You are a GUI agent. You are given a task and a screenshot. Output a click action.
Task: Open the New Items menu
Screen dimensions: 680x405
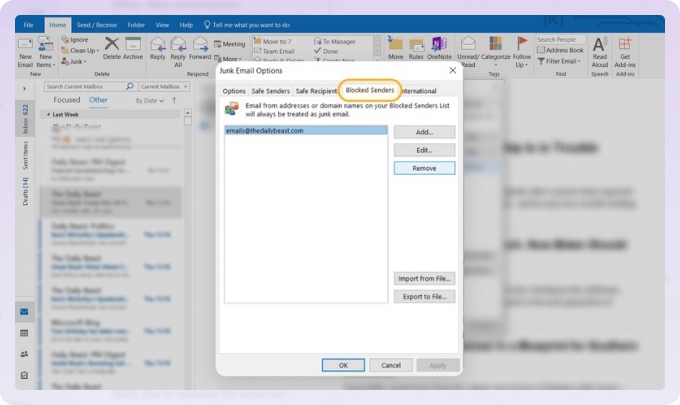tap(45, 52)
